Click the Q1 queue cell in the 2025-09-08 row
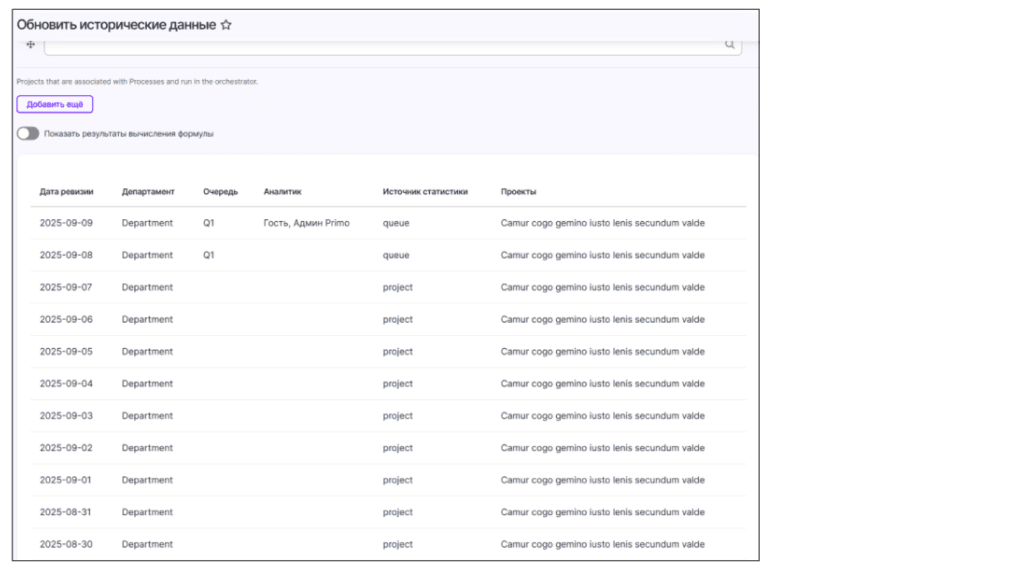This screenshot has width=1025, height=570. tap(209, 255)
